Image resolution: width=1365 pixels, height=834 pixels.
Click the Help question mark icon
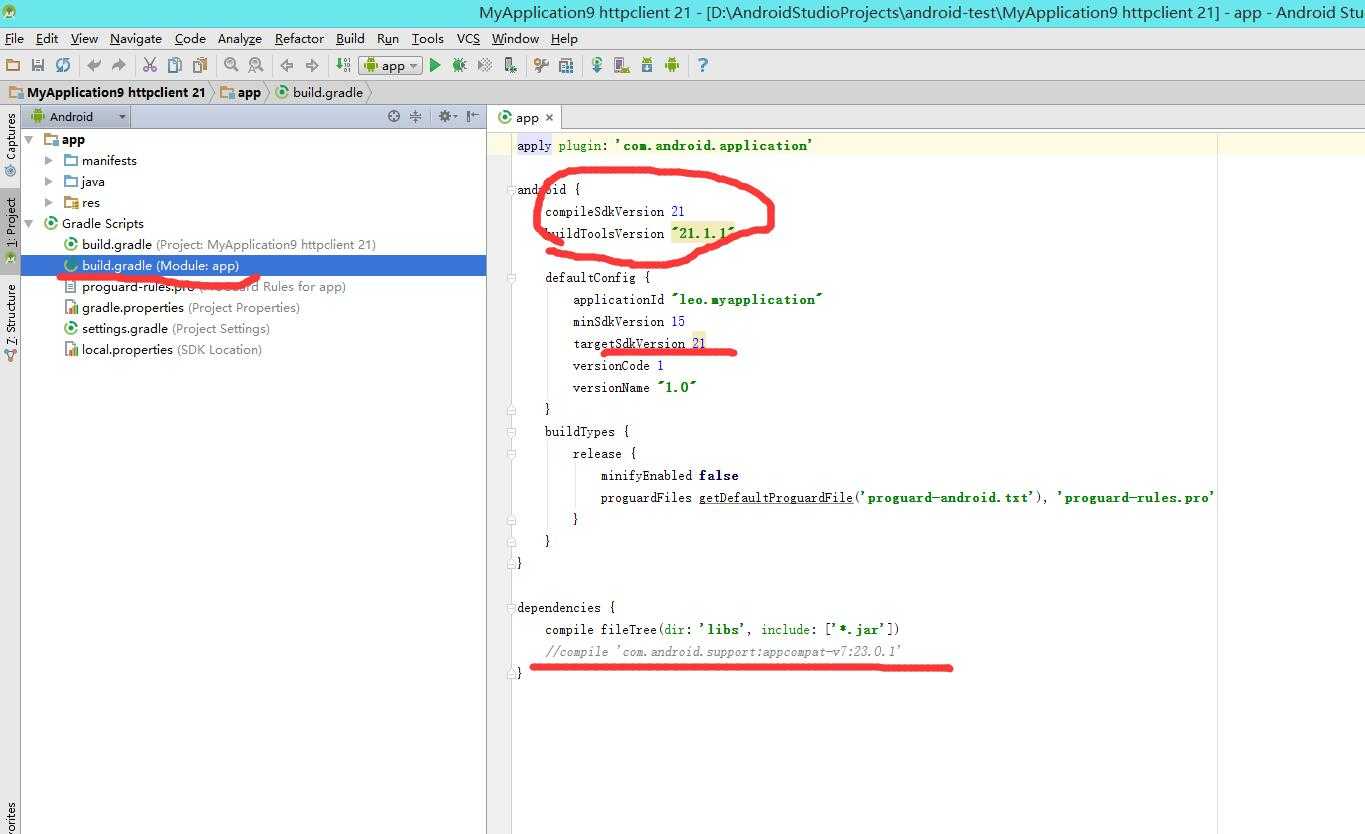(x=703, y=65)
